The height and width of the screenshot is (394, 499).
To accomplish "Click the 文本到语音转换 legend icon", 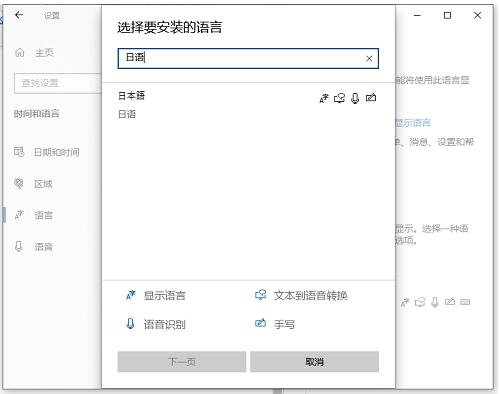I will coord(260,295).
